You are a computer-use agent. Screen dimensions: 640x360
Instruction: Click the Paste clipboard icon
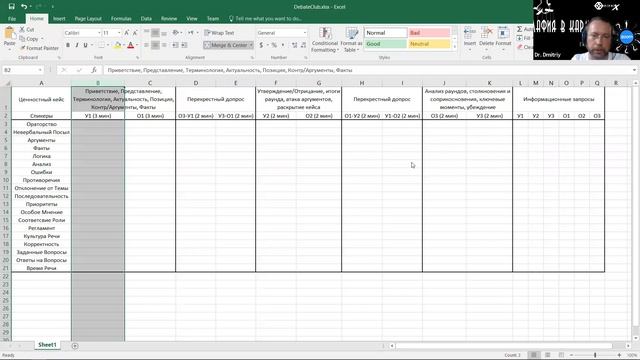tap(9, 33)
